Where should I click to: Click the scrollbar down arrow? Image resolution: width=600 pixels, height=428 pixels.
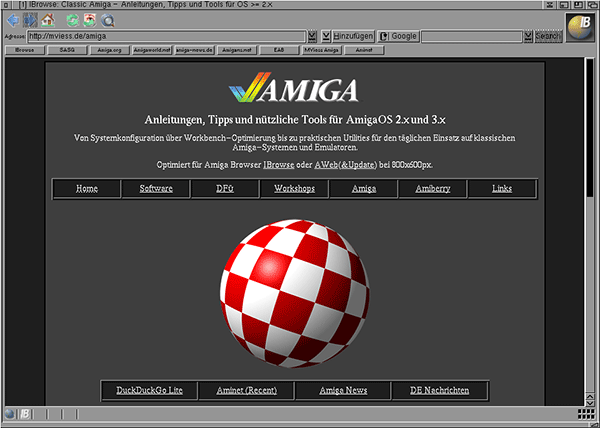tap(590, 403)
